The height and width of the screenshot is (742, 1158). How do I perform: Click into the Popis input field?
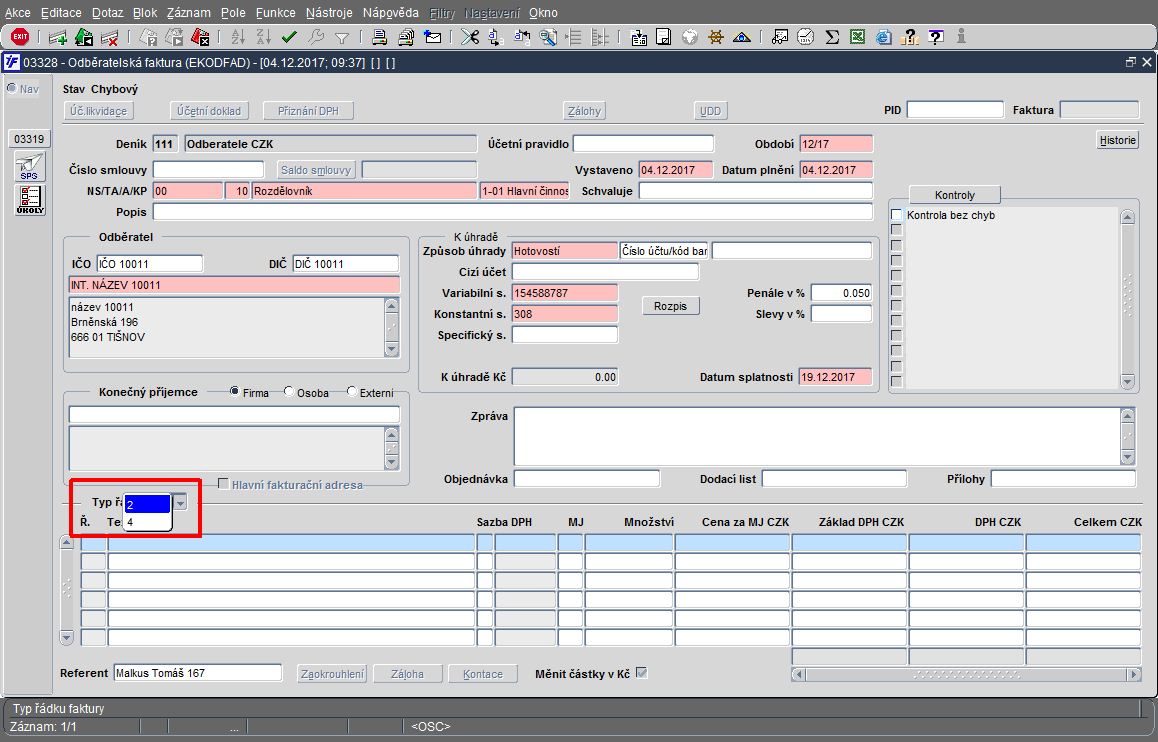pyautogui.click(x=512, y=212)
